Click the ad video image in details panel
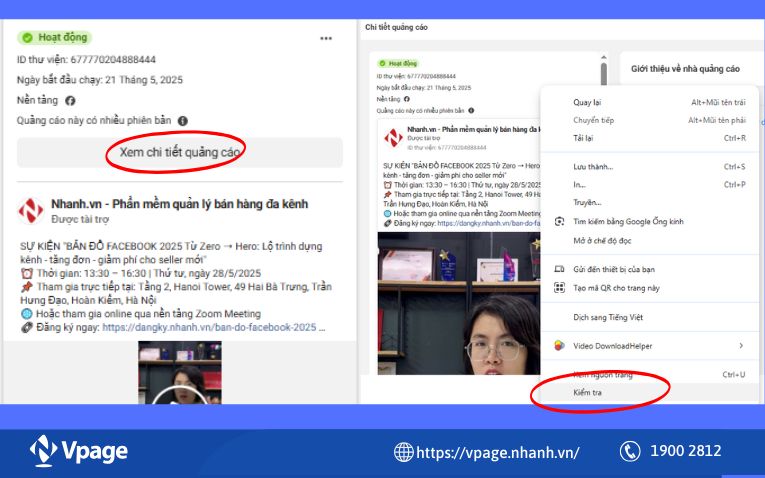The width and height of the screenshot is (765, 478). pyautogui.click(x=459, y=303)
